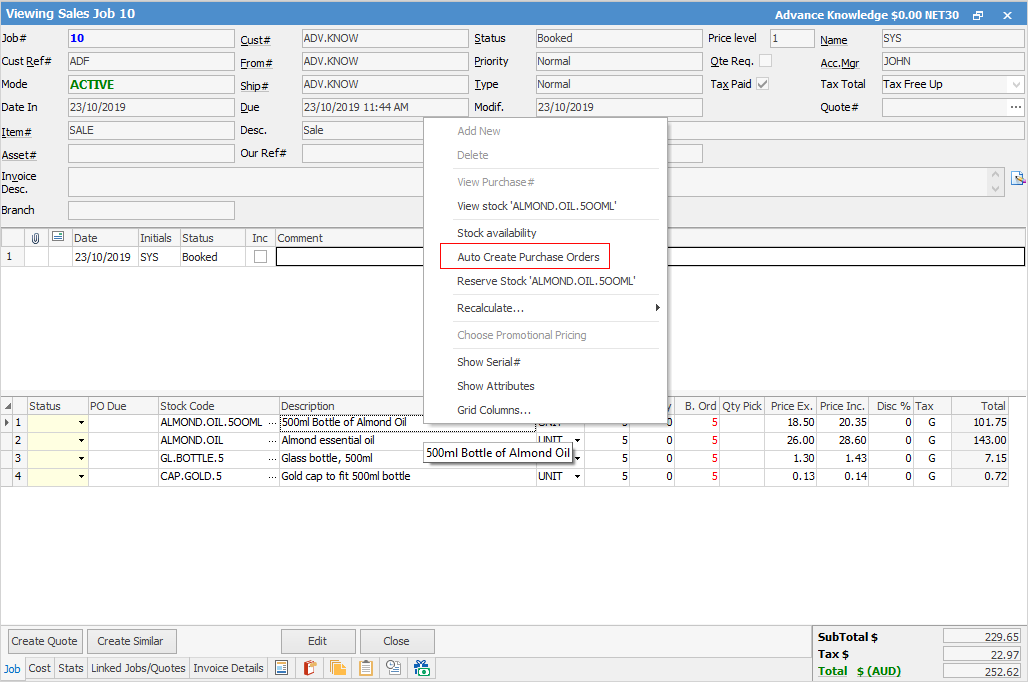
Task: Select the orange copy documents icon
Action: tap(337, 667)
